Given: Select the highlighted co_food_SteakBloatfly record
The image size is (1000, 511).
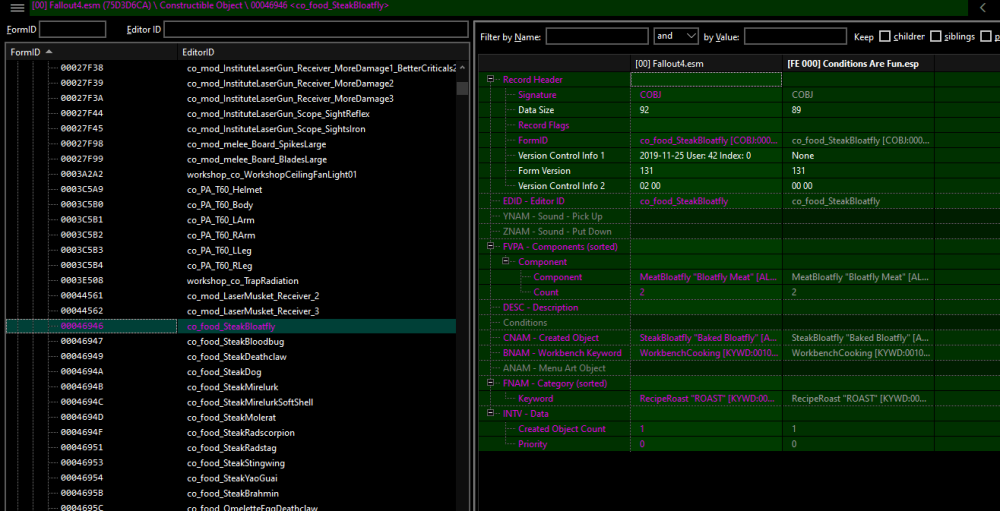Looking at the screenshot, I should (x=231, y=326).
